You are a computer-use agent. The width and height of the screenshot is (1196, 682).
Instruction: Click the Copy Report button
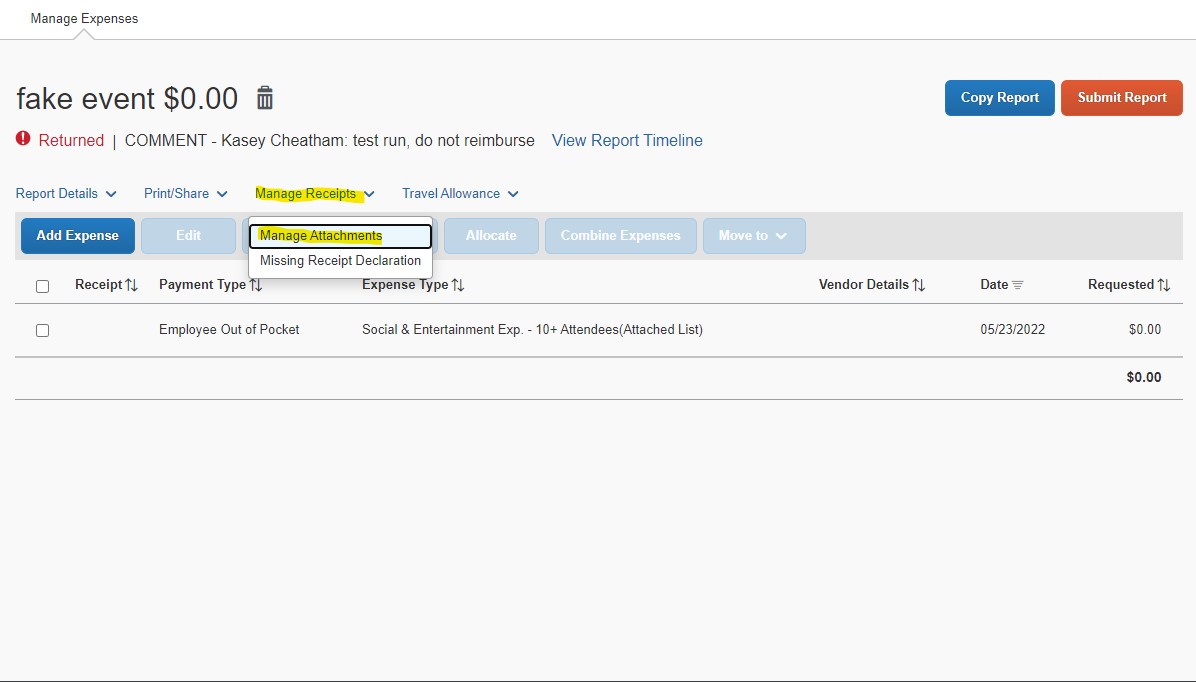(x=999, y=97)
